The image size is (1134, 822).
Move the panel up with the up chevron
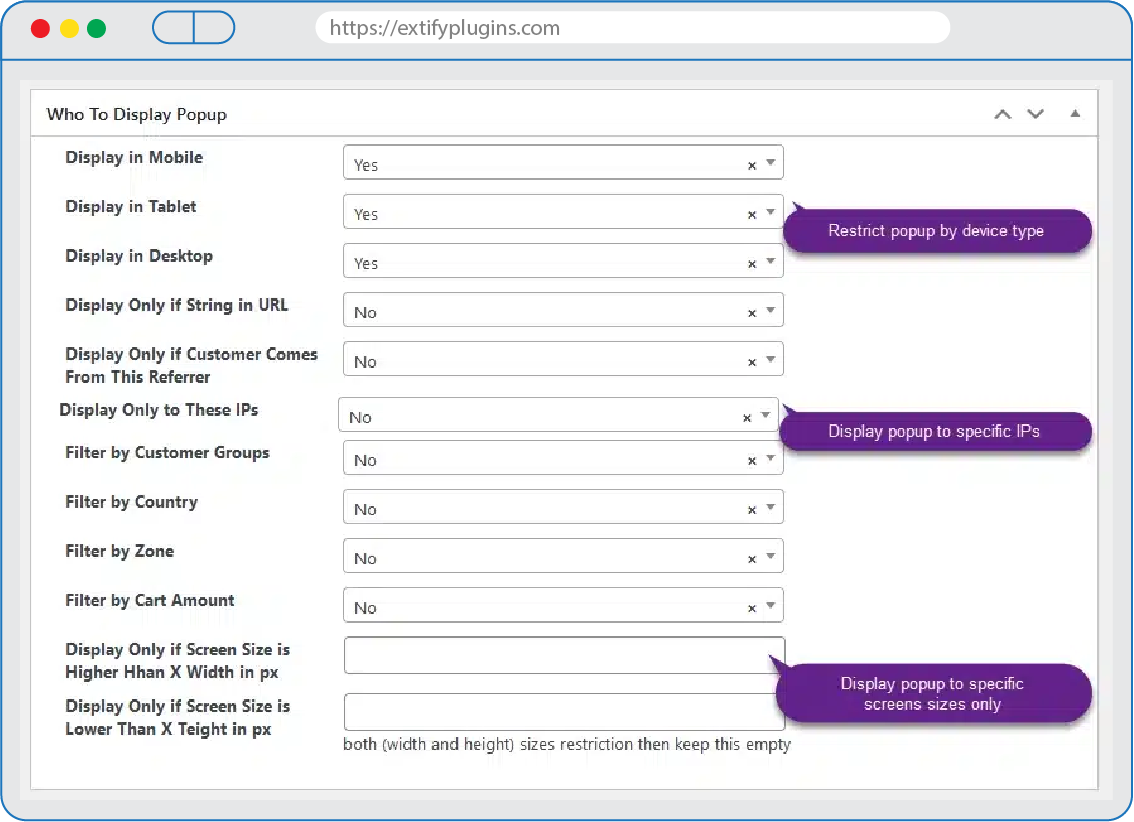click(x=1002, y=114)
